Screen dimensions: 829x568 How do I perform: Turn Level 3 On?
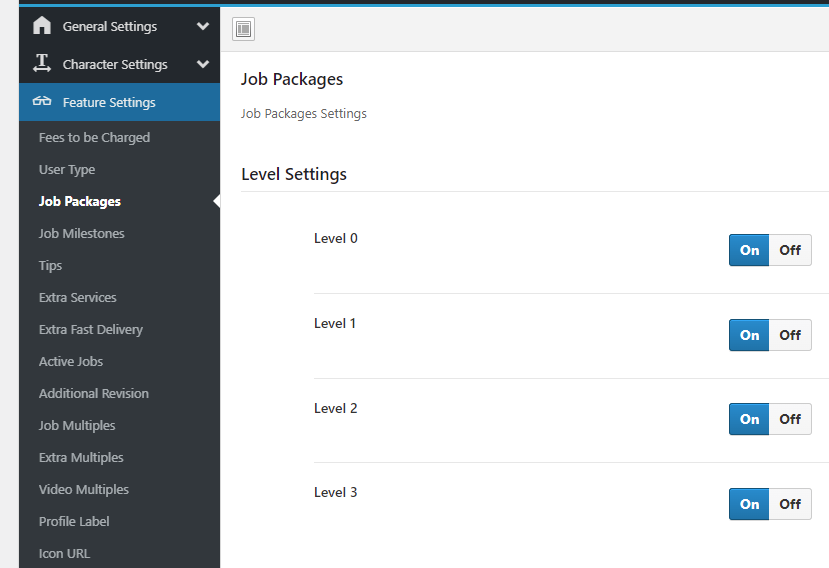pos(749,504)
